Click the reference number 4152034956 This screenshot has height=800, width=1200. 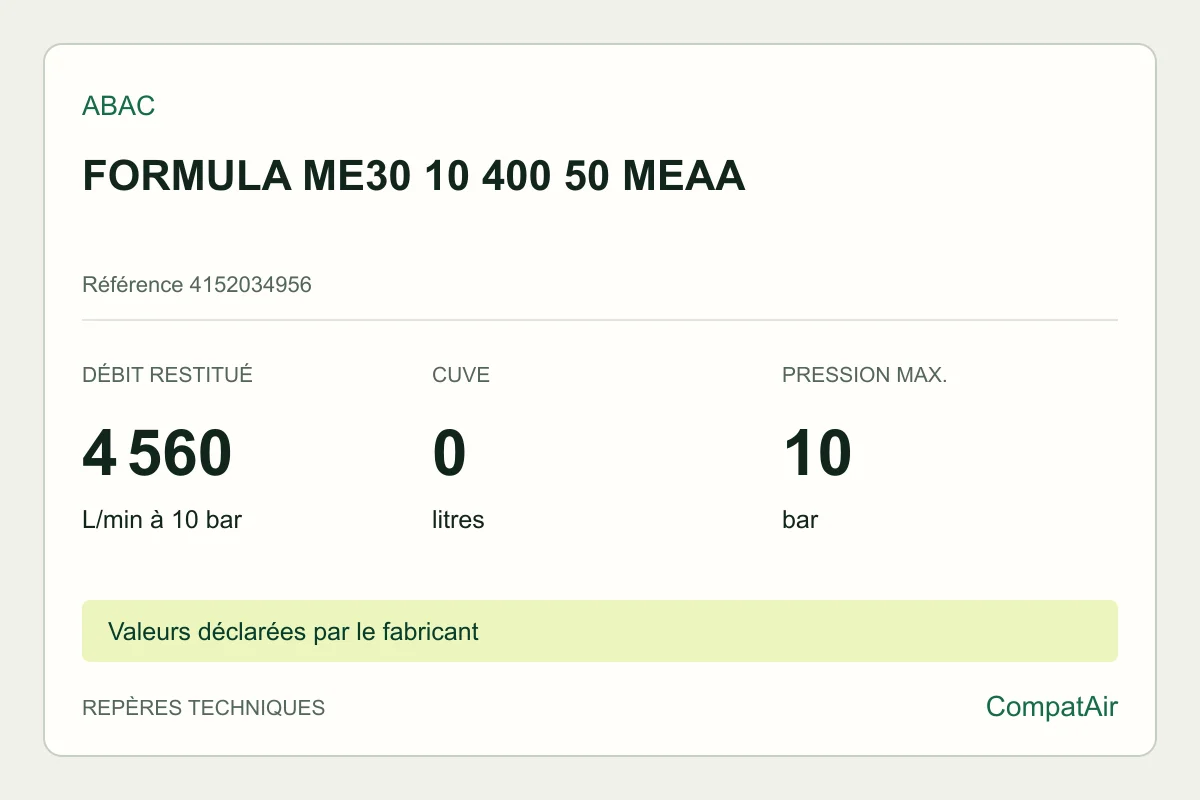(x=250, y=285)
